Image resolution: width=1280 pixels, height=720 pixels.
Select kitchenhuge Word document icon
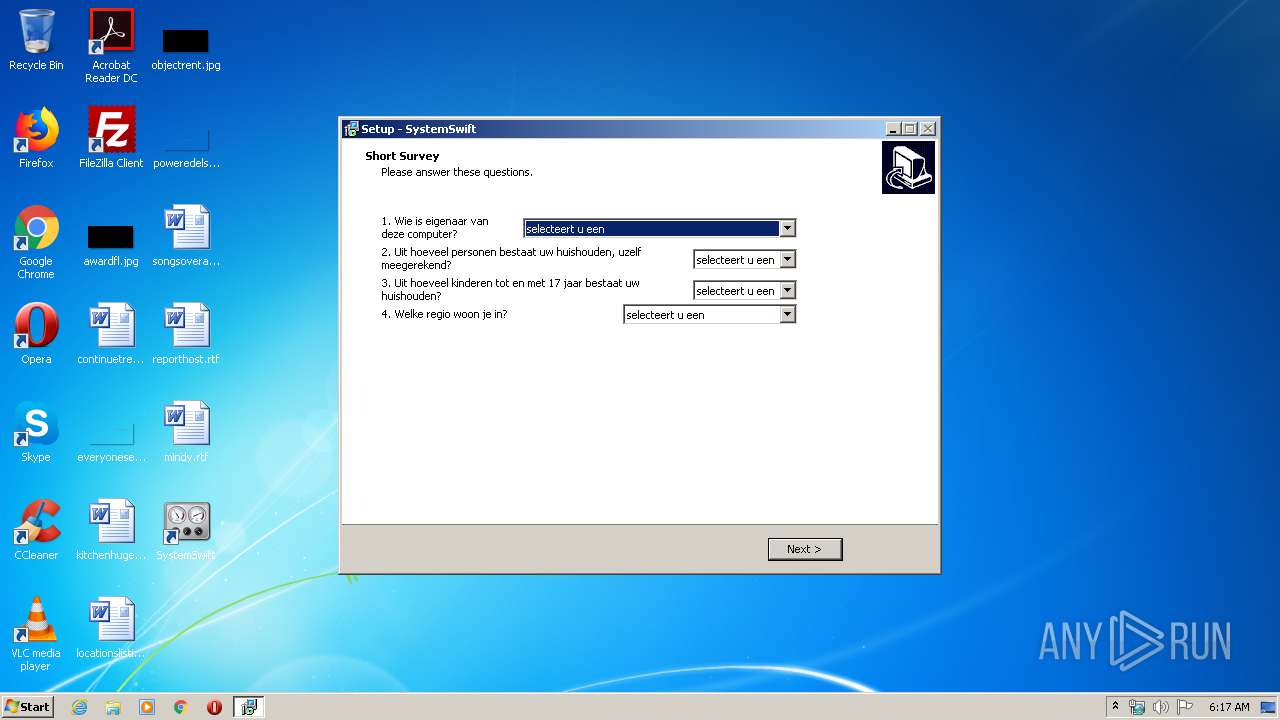tap(111, 530)
